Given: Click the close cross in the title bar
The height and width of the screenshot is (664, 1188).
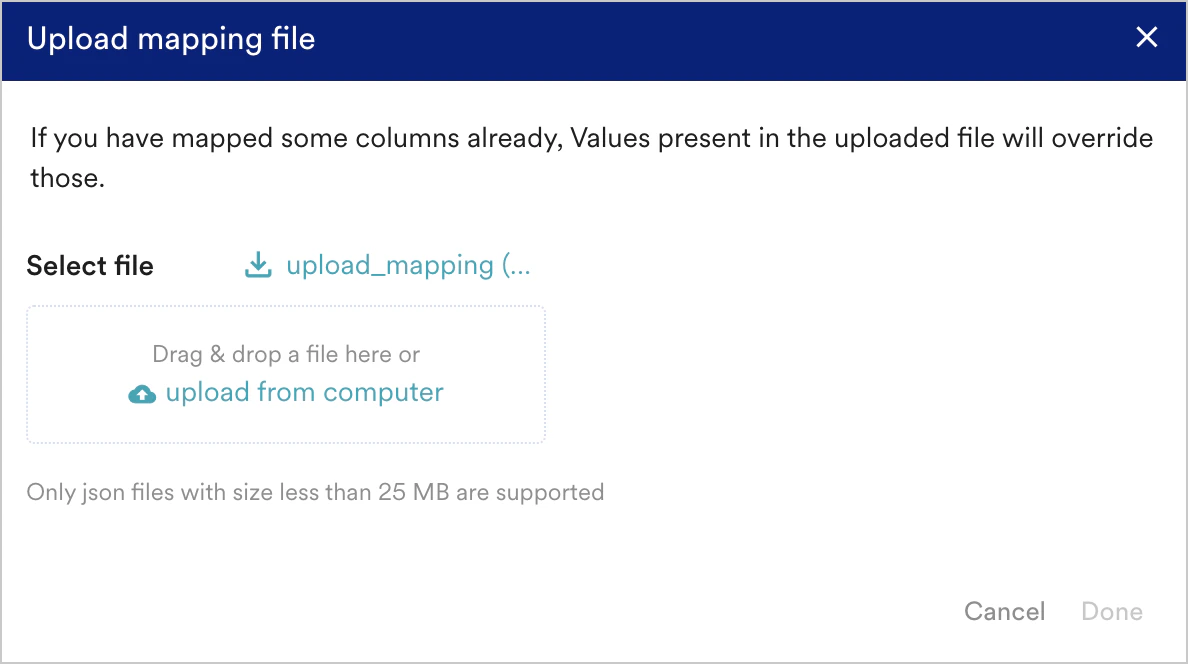Looking at the screenshot, I should pos(1146,37).
